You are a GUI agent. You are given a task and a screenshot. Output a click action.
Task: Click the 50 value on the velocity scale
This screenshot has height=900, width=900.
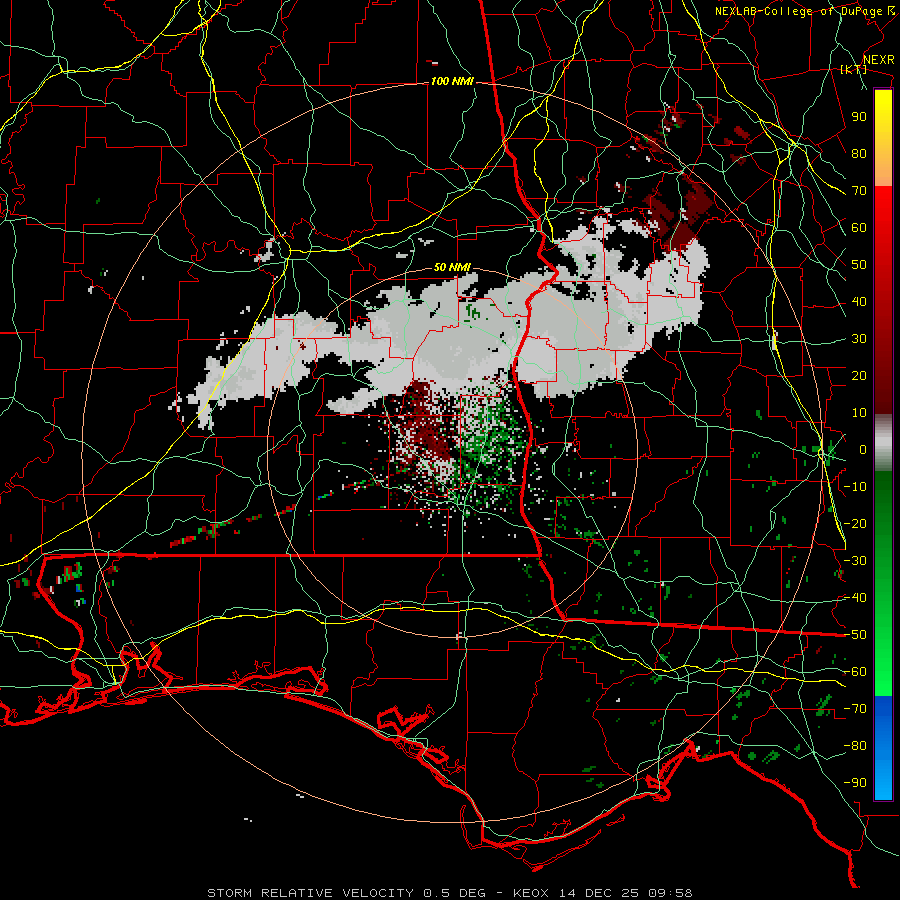pyautogui.click(x=859, y=265)
